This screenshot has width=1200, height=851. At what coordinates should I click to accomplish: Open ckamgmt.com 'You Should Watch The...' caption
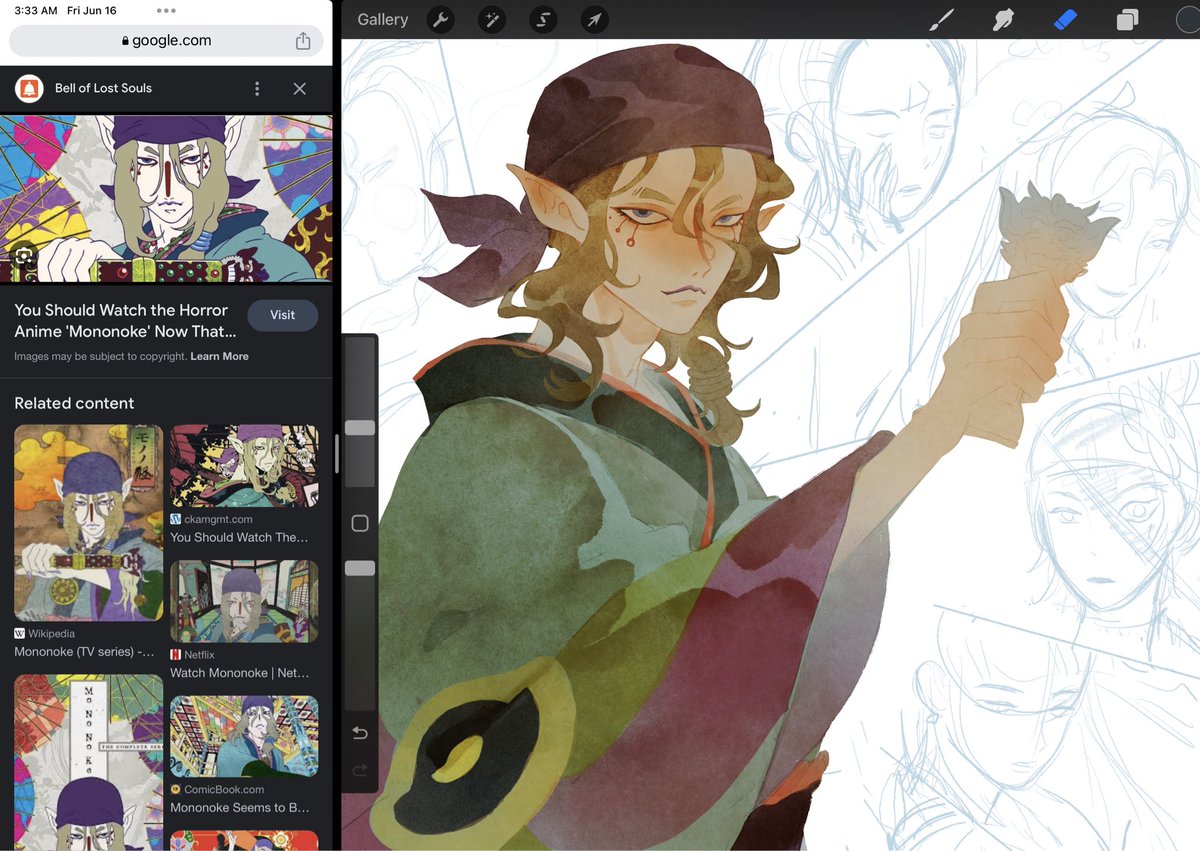[x=239, y=537]
